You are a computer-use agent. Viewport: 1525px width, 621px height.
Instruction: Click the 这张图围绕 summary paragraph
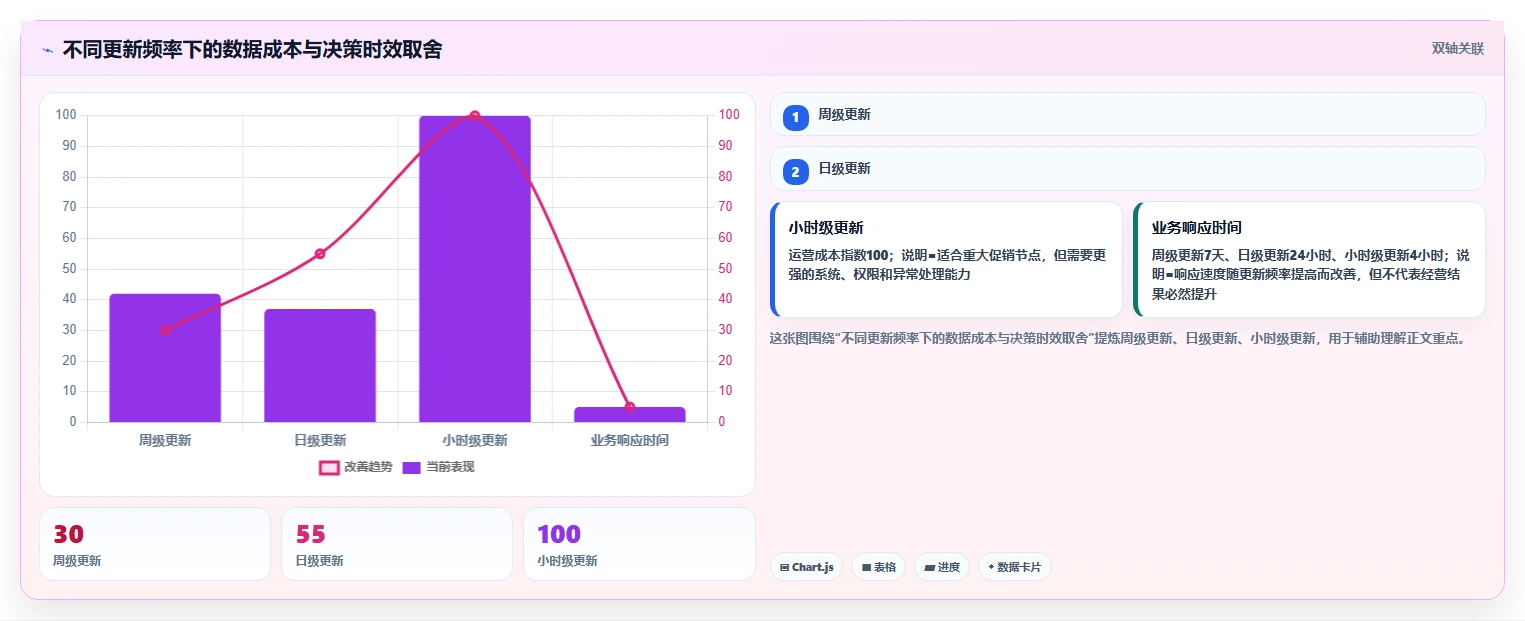(1118, 338)
